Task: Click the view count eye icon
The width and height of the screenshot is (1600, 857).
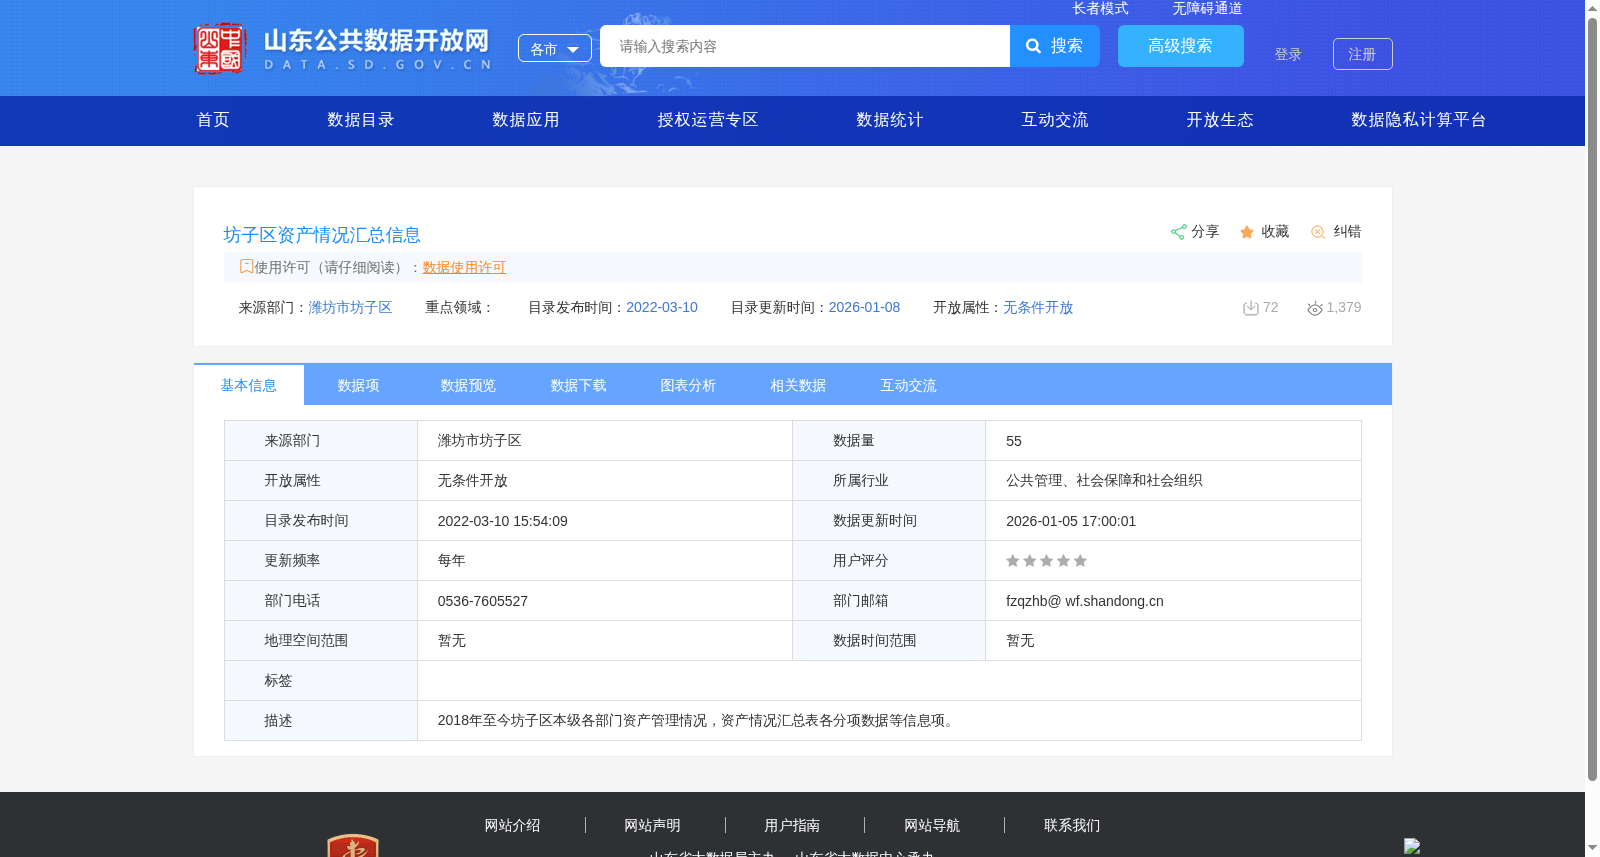Action: point(1315,308)
